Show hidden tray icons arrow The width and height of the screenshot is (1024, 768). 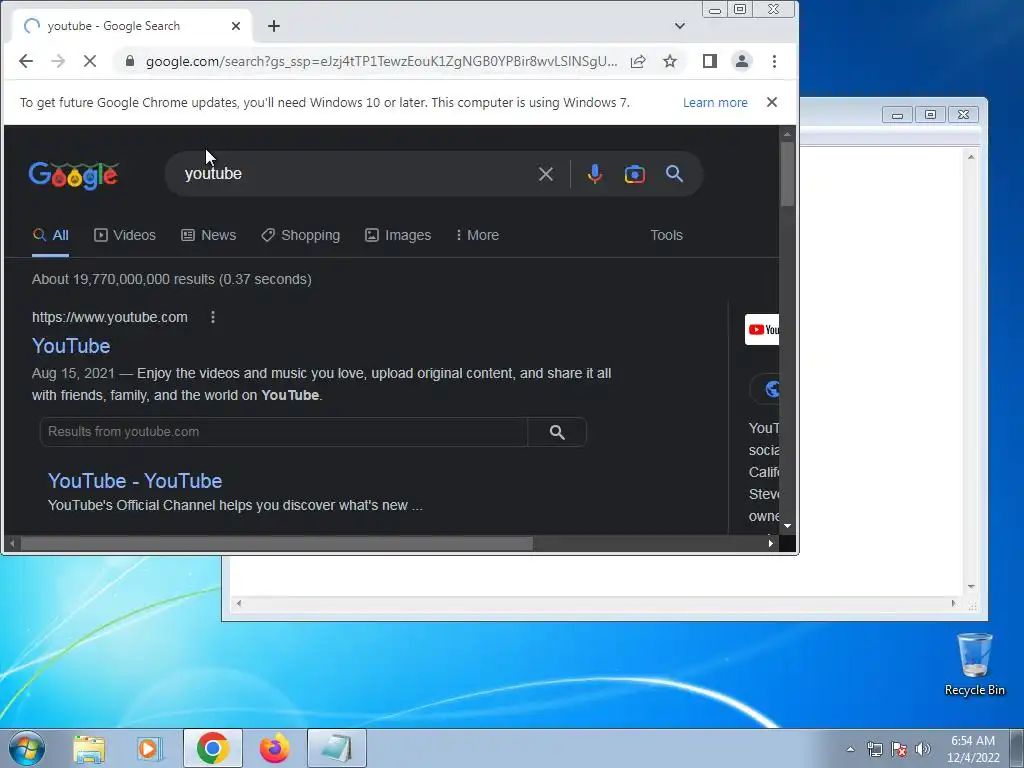[850, 749]
